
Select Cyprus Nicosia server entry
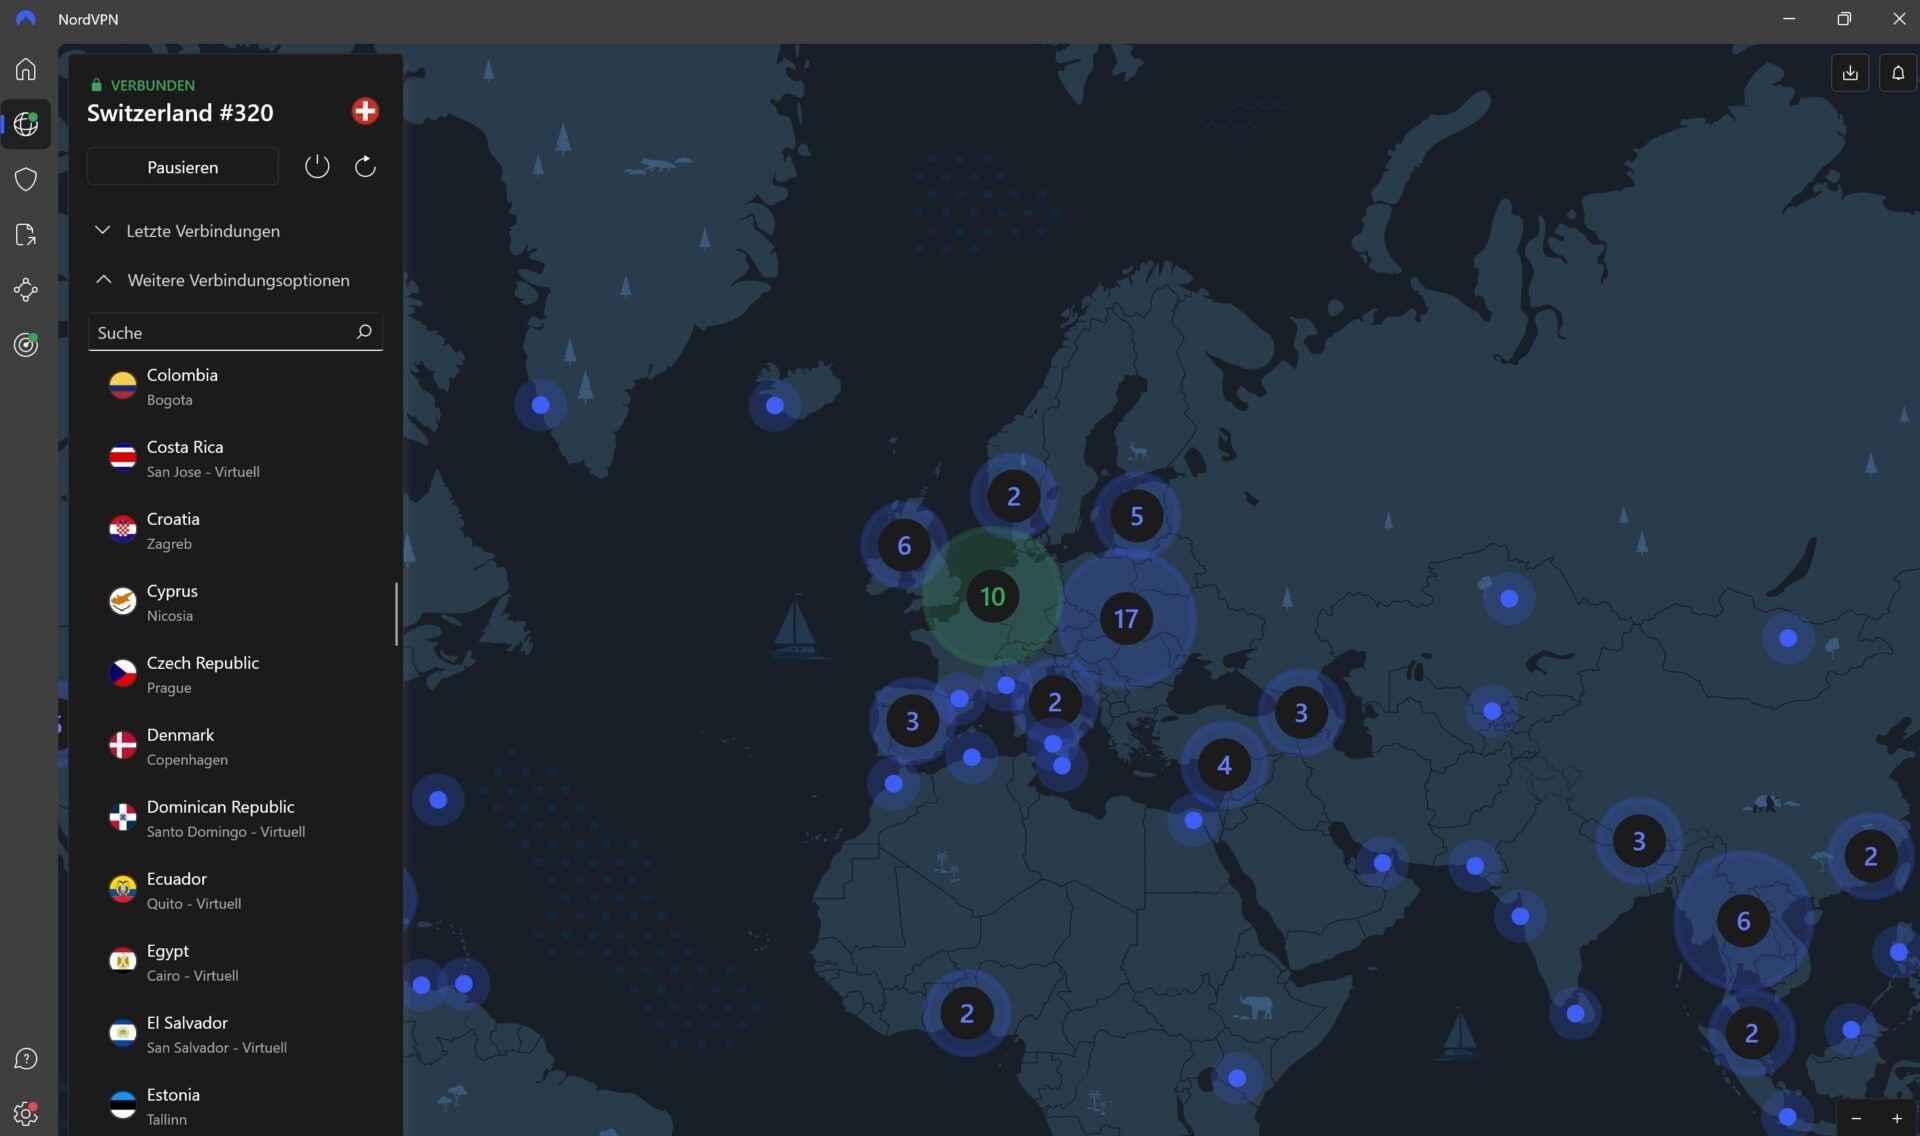tap(235, 603)
